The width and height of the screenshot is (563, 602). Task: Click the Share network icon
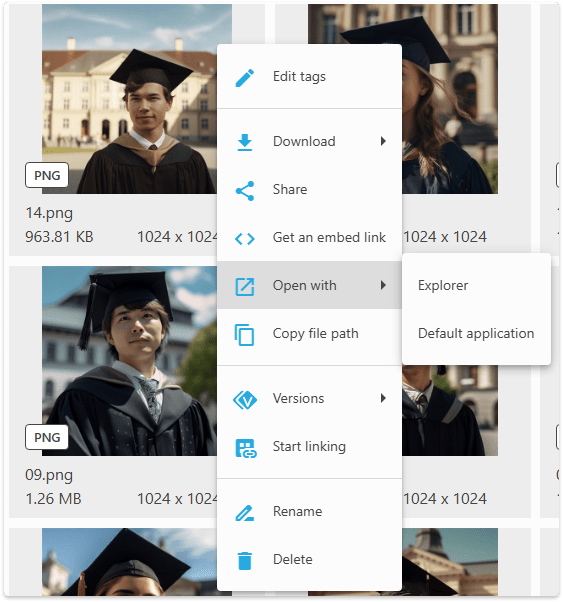point(245,191)
